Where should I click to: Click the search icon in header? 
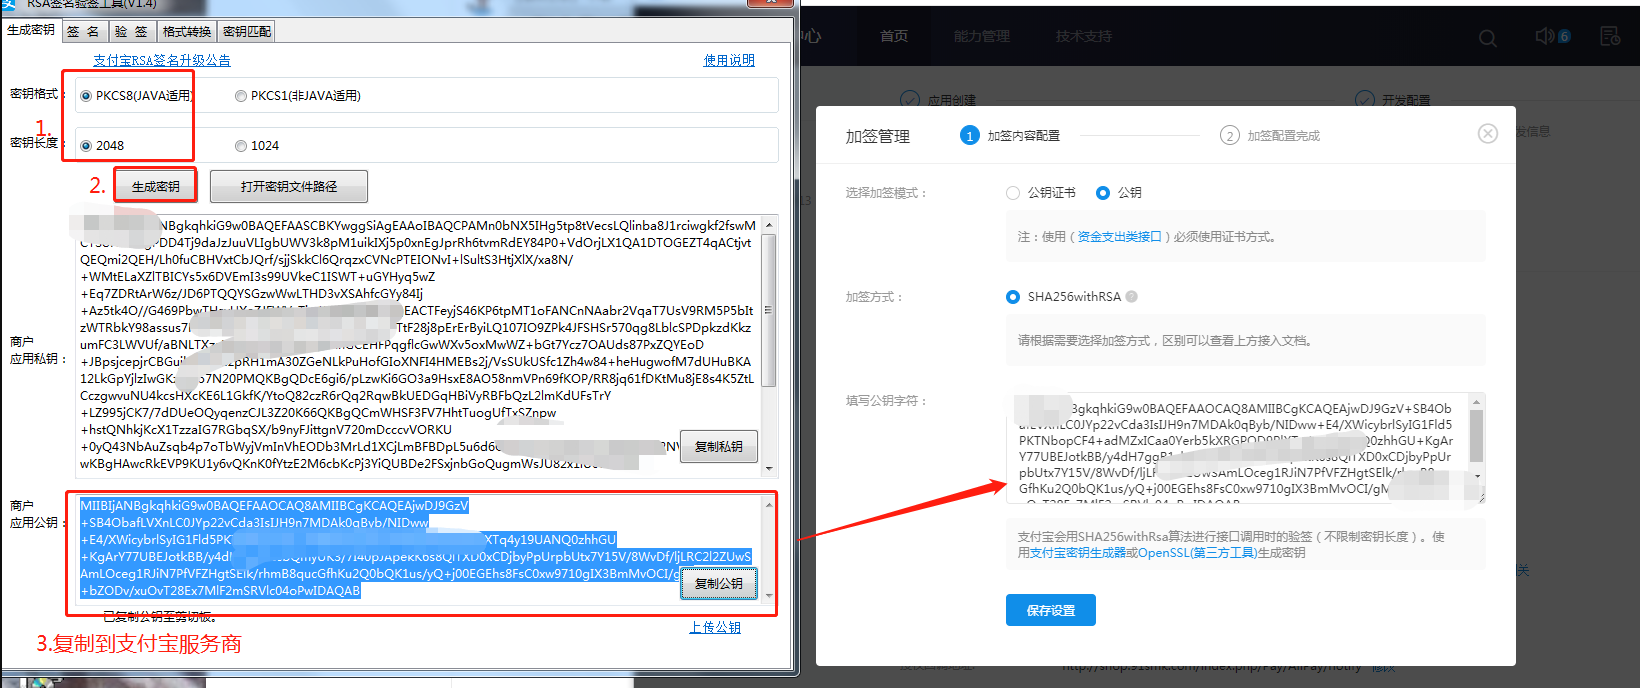coord(1488,38)
